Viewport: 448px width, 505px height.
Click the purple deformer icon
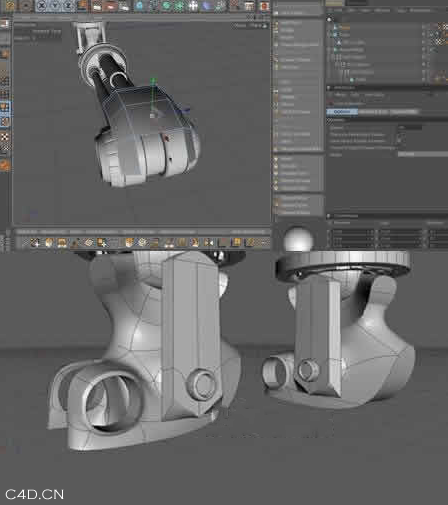pyautogui.click(x=207, y=6)
